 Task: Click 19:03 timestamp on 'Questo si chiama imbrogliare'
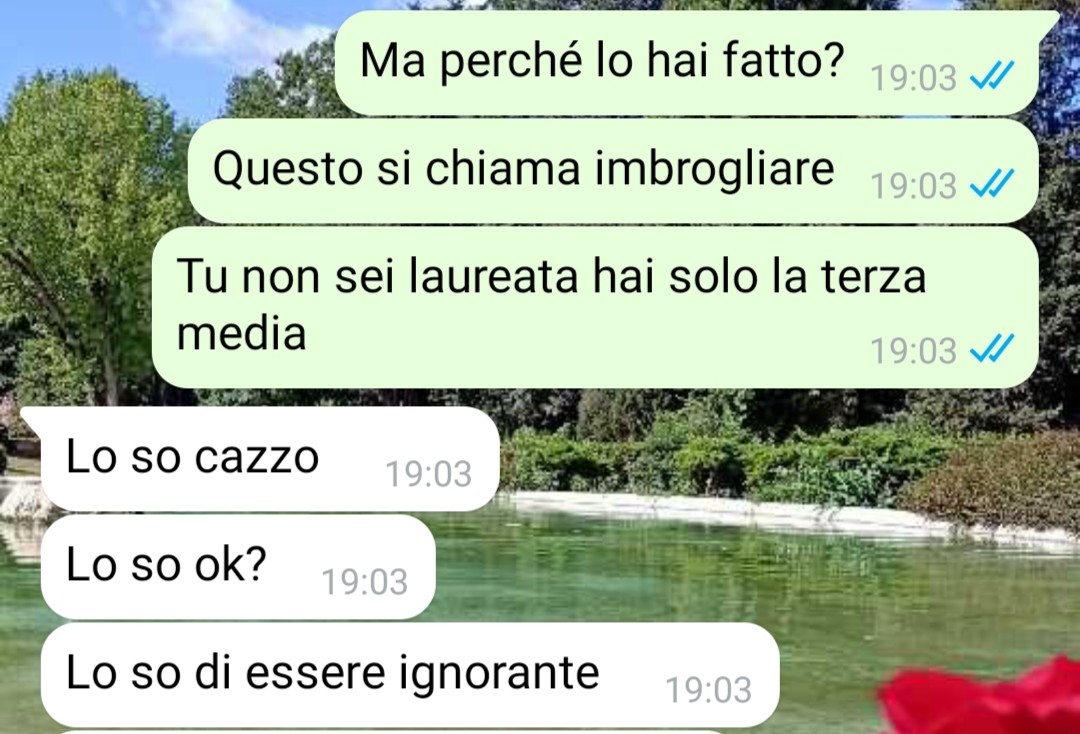[913, 186]
